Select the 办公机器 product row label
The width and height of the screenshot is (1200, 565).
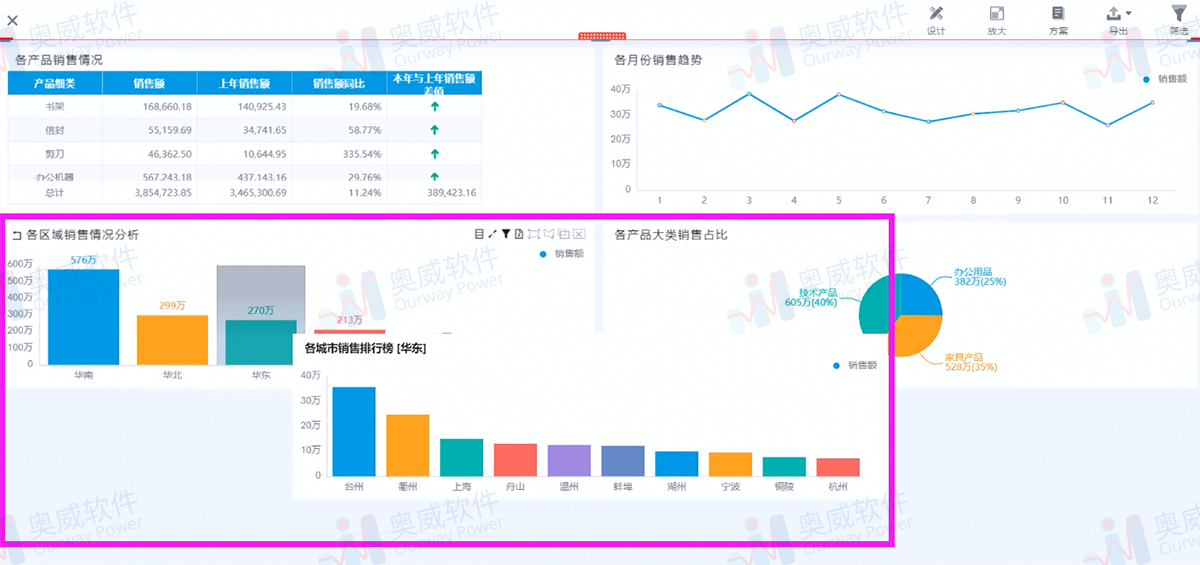pos(55,177)
